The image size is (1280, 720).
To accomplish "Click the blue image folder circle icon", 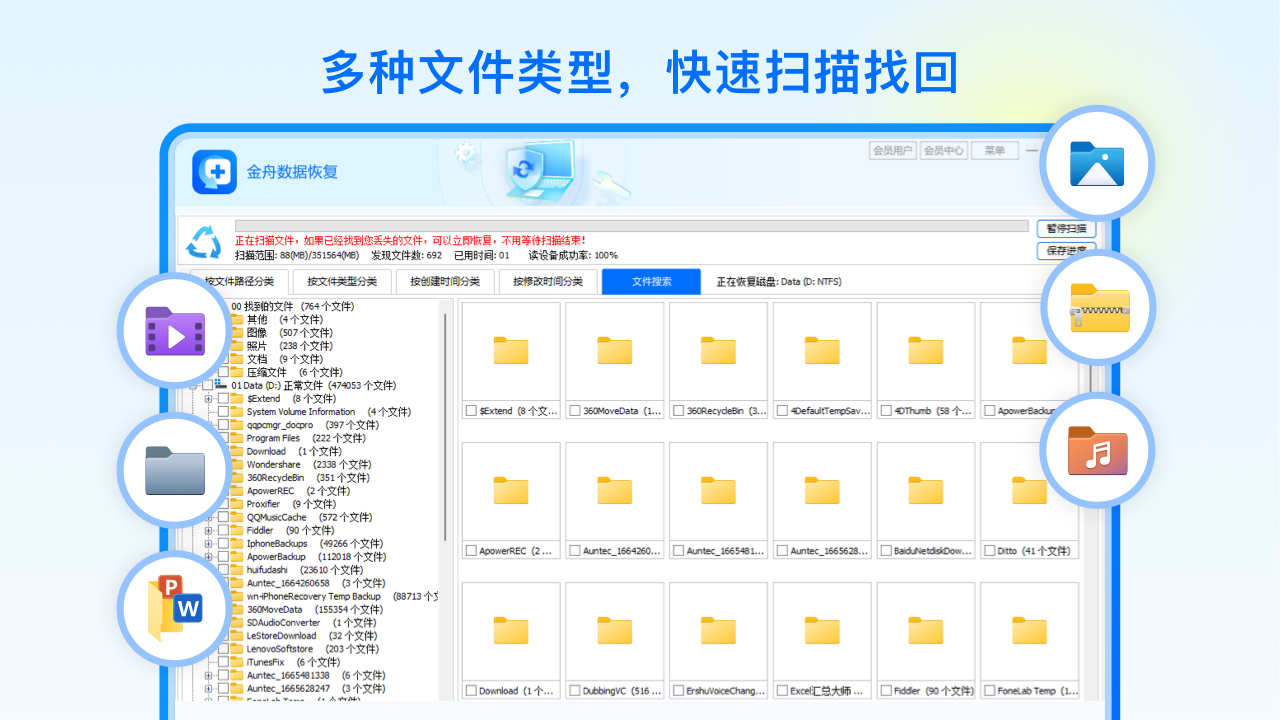I will [x=1097, y=163].
